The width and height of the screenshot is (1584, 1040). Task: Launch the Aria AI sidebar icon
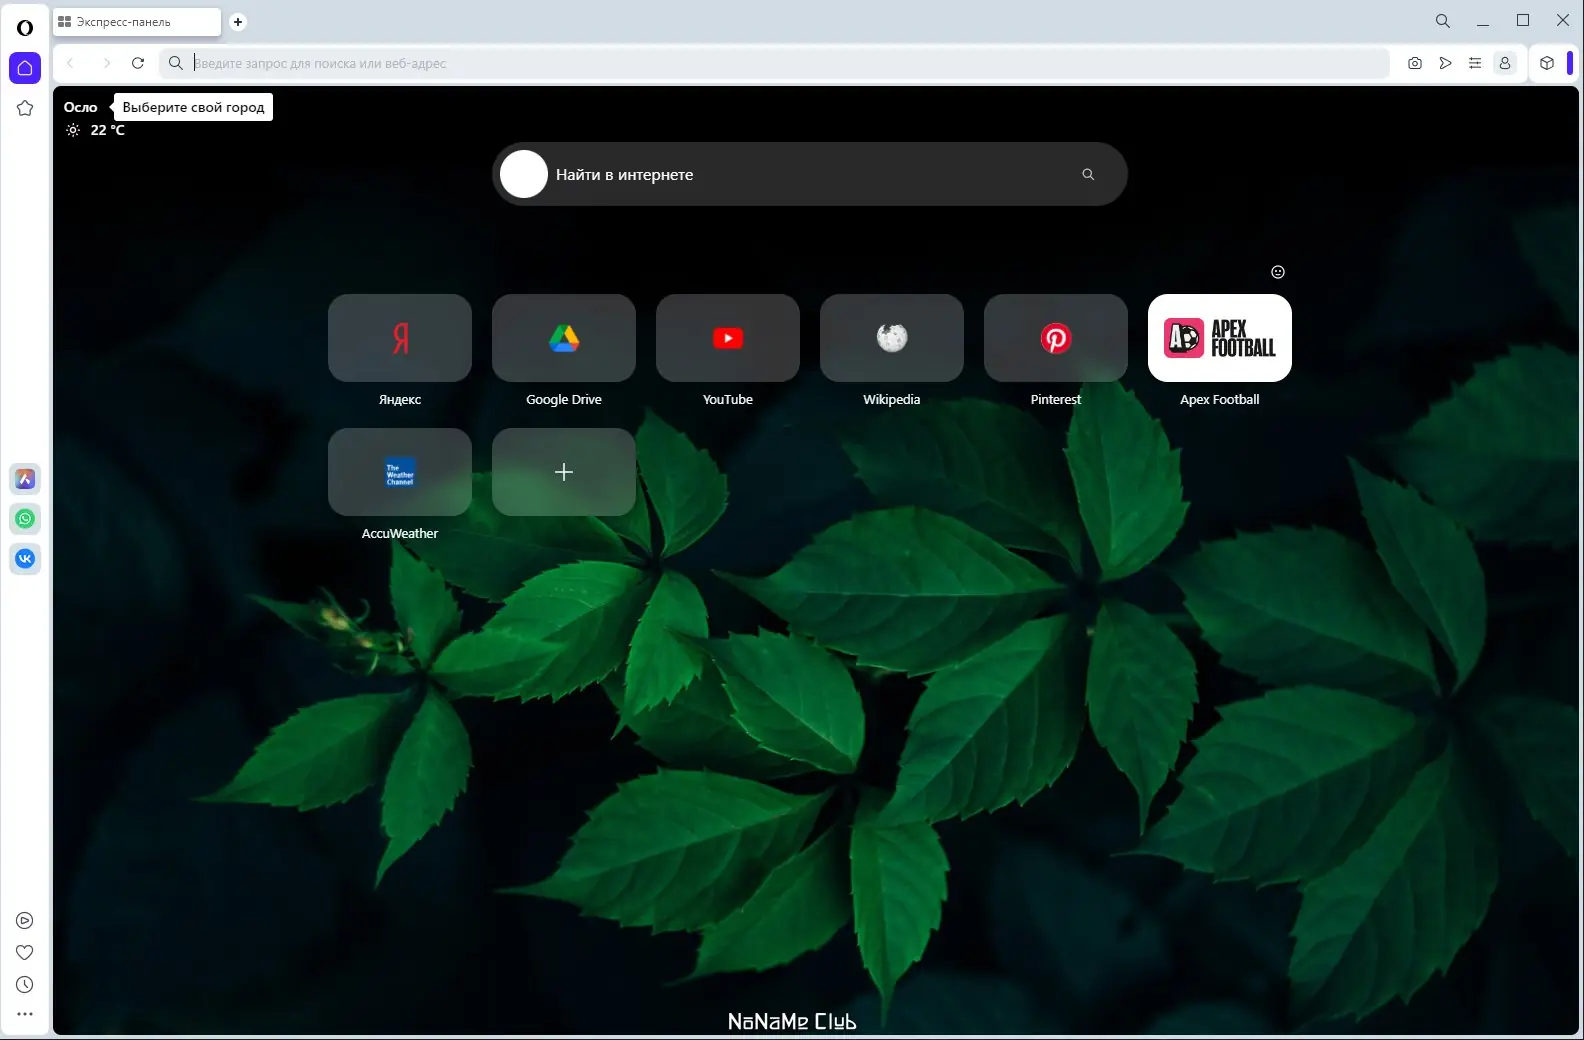point(25,479)
